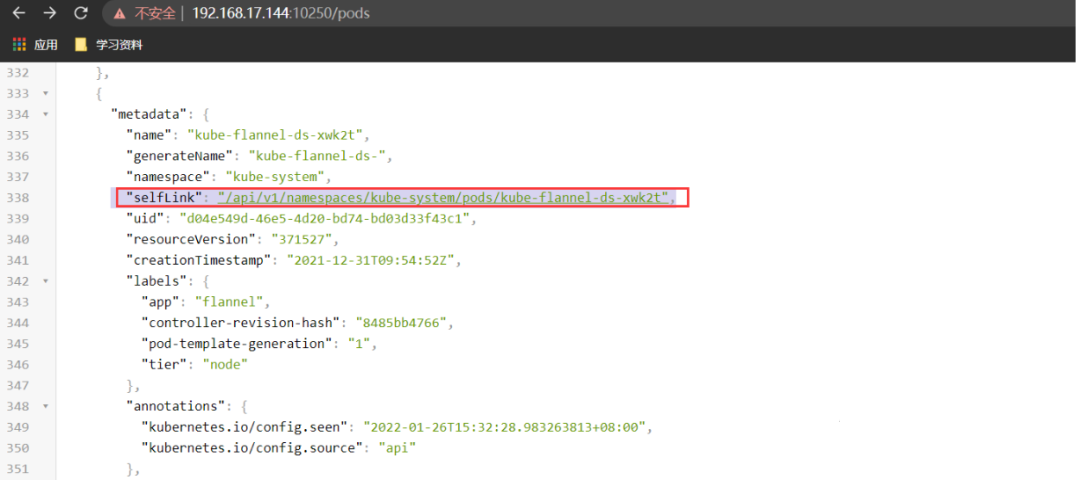This screenshot has height=480, width=1080.
Task: Go forward with the browser forward arrow
Action: 50,12
